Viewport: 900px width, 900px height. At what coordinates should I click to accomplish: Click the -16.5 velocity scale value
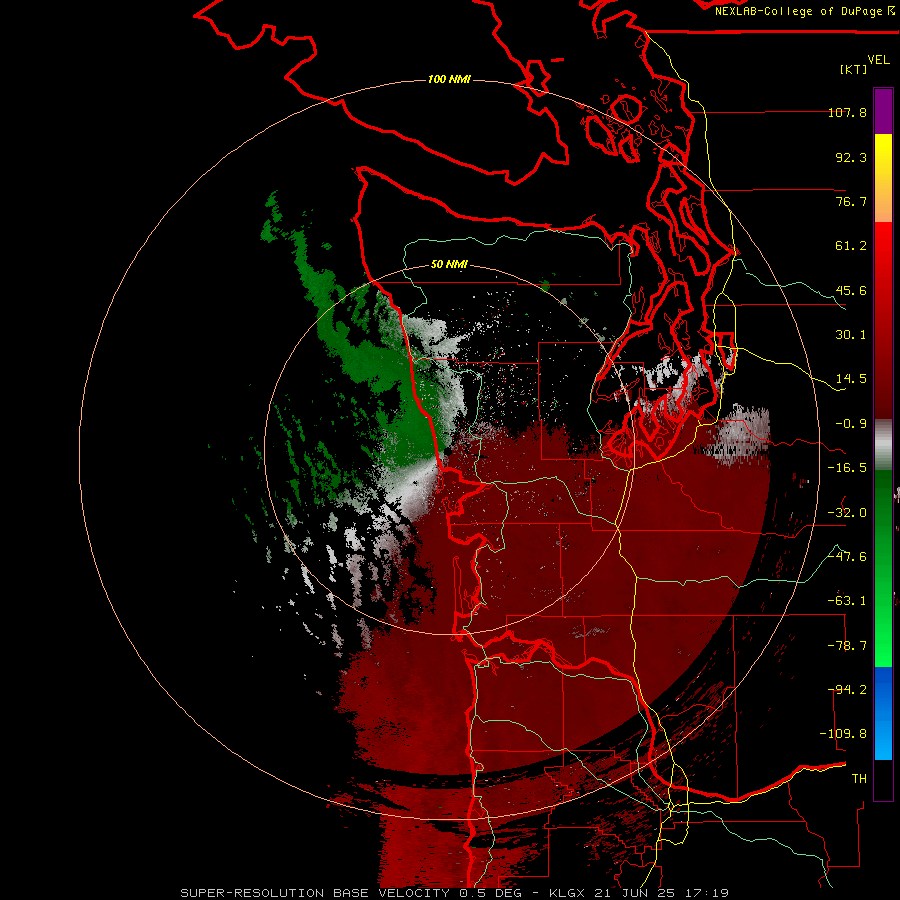(x=847, y=468)
